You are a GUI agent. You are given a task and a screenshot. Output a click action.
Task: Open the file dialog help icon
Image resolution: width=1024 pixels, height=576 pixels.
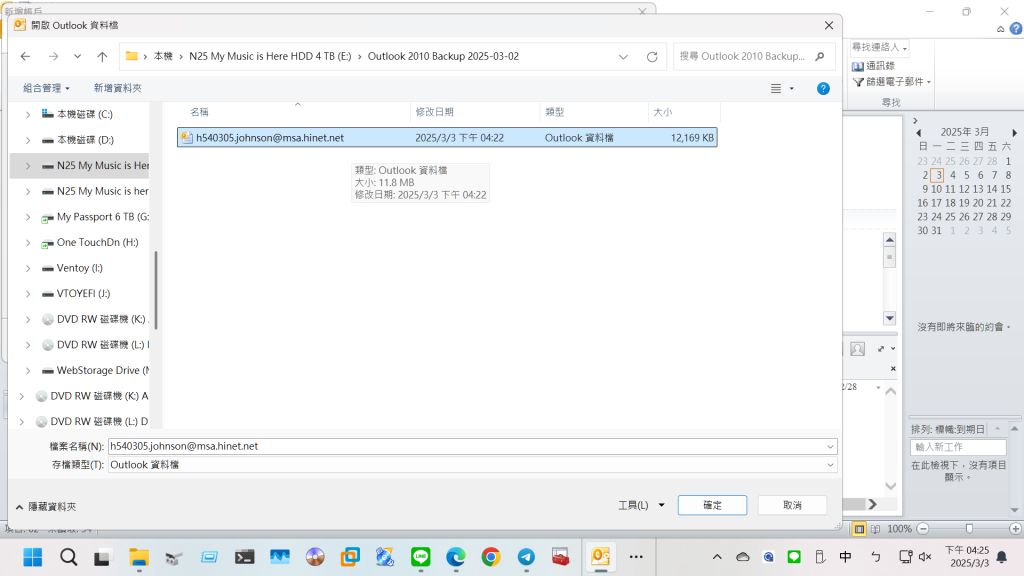(823, 88)
